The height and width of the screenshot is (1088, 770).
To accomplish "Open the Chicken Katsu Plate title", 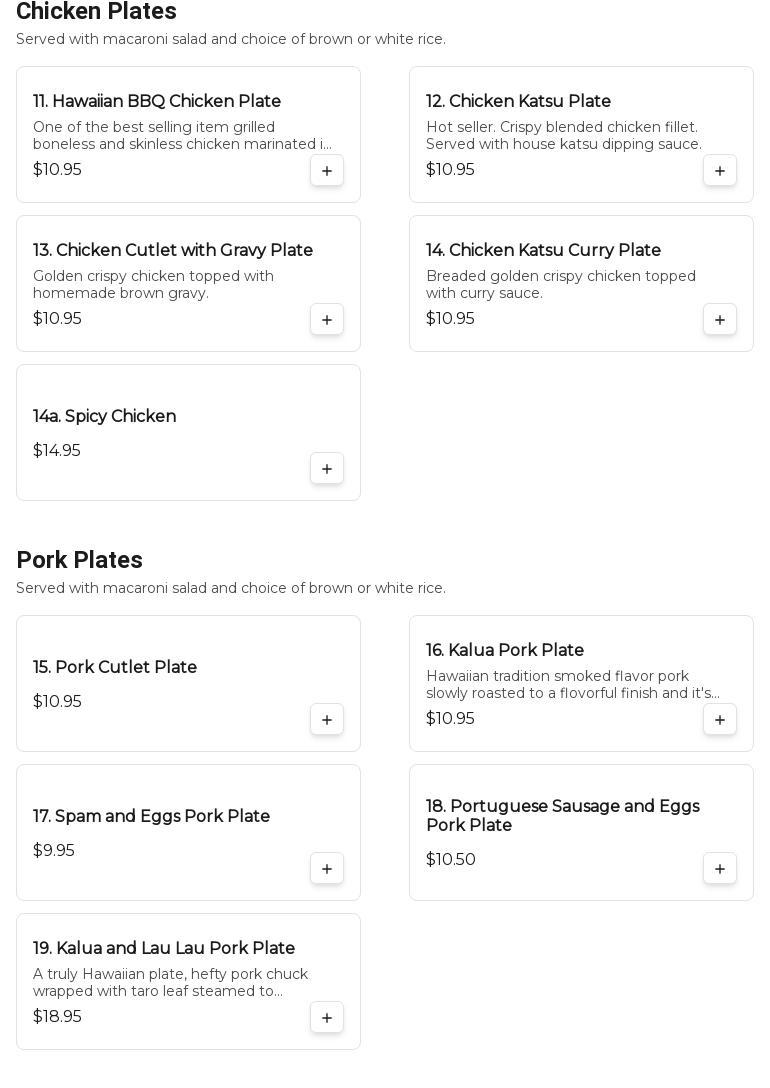I will (x=518, y=101).
